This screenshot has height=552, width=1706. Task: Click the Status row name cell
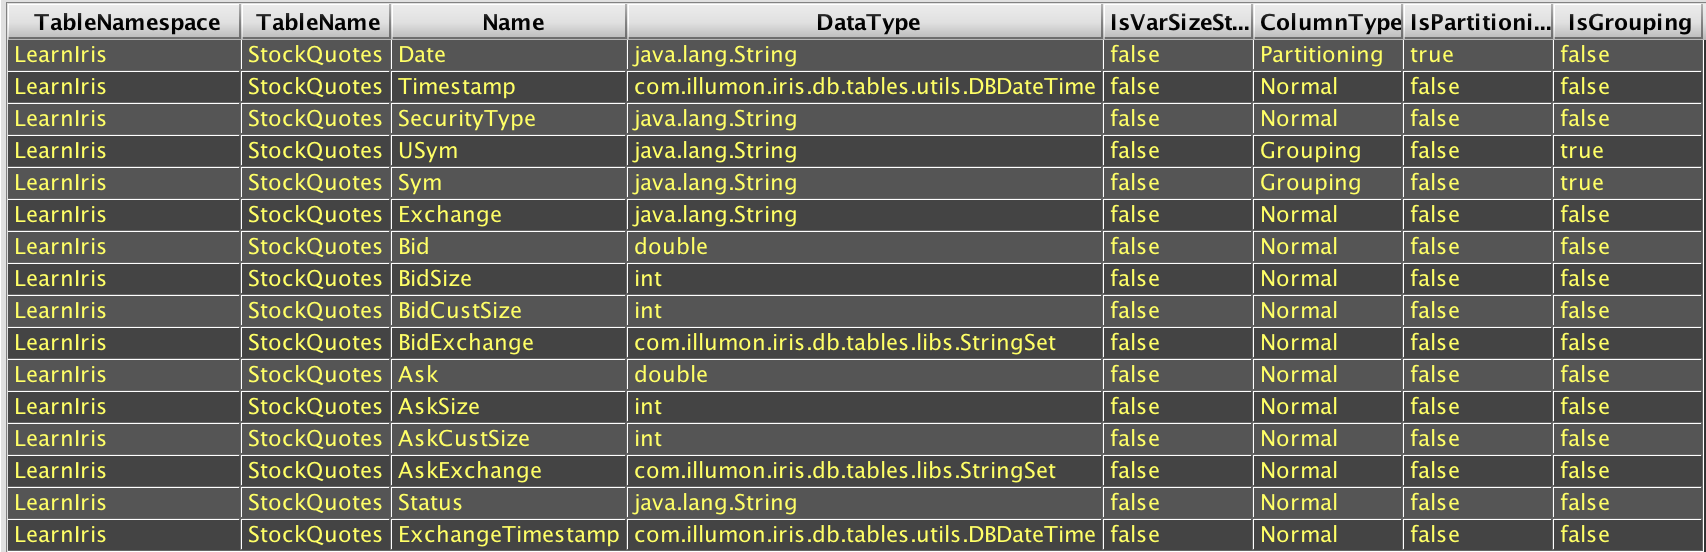[x=430, y=503]
